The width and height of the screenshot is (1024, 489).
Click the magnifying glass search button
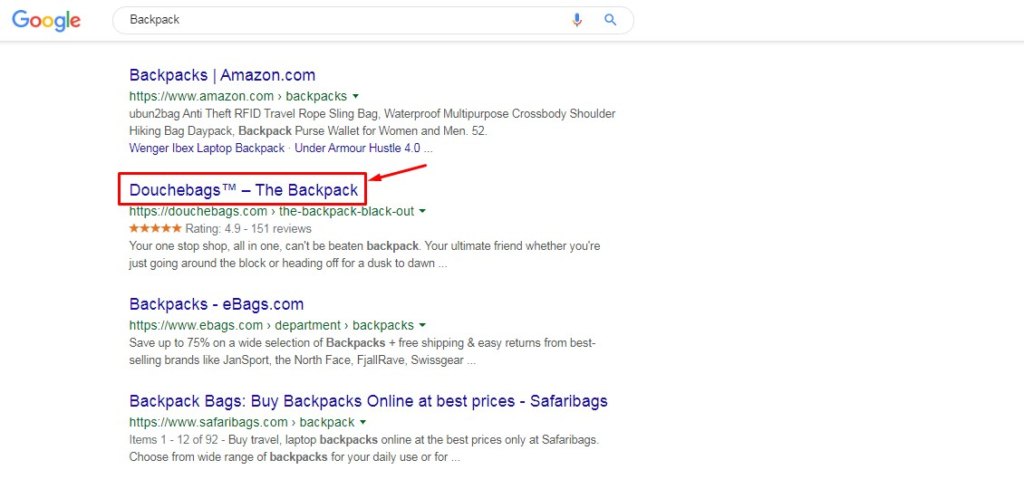point(610,20)
